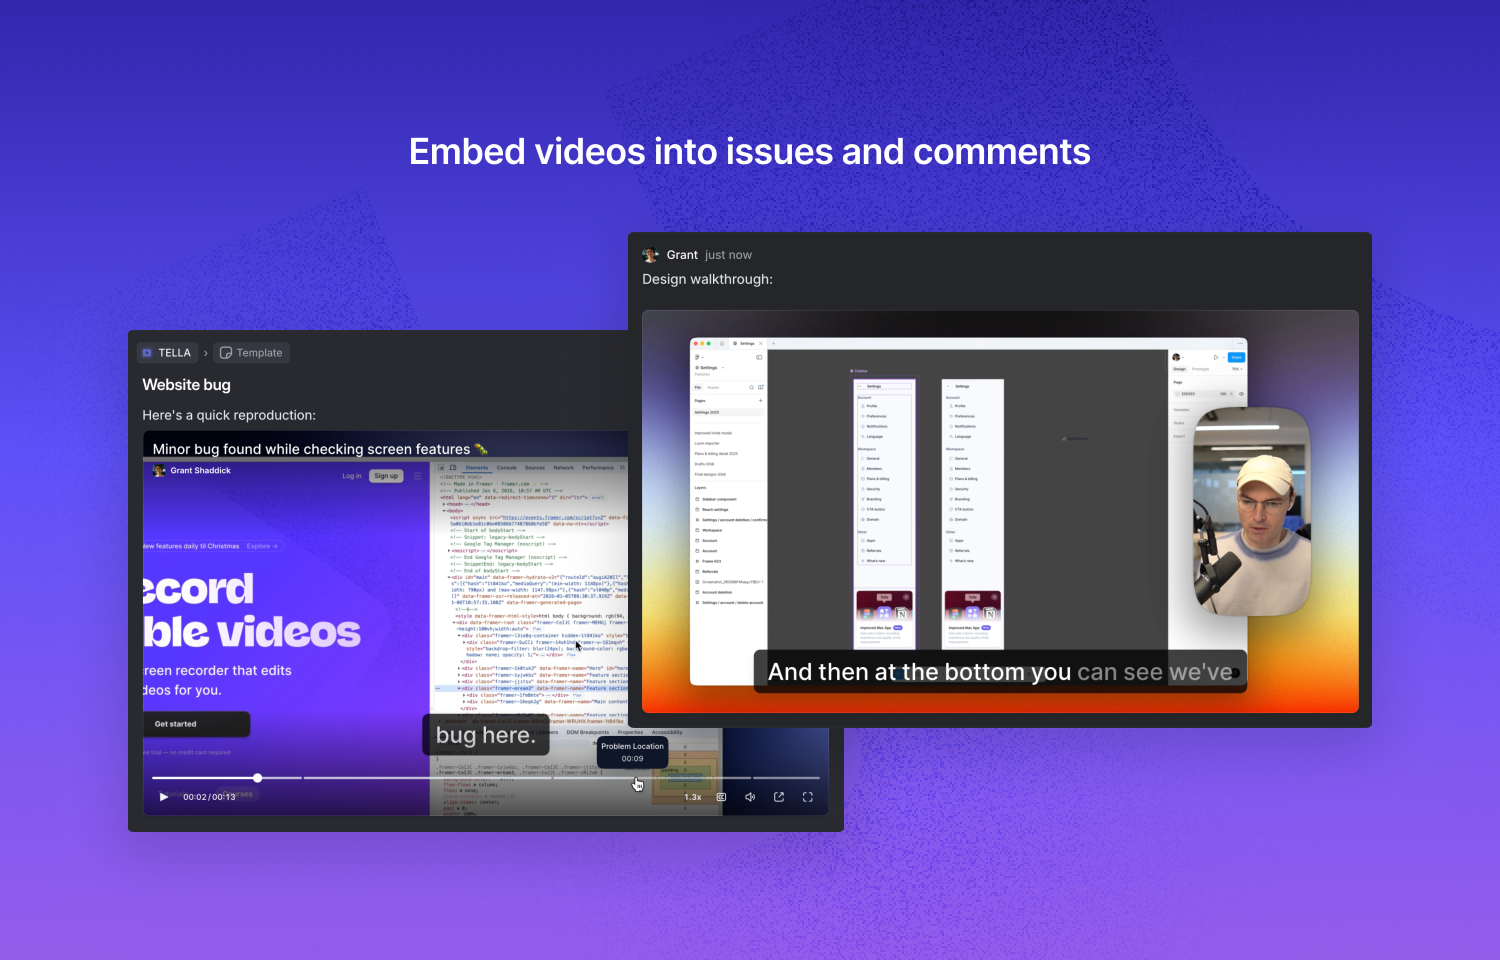Click Get started button in video
The height and width of the screenshot is (960, 1500).
[x=196, y=724]
